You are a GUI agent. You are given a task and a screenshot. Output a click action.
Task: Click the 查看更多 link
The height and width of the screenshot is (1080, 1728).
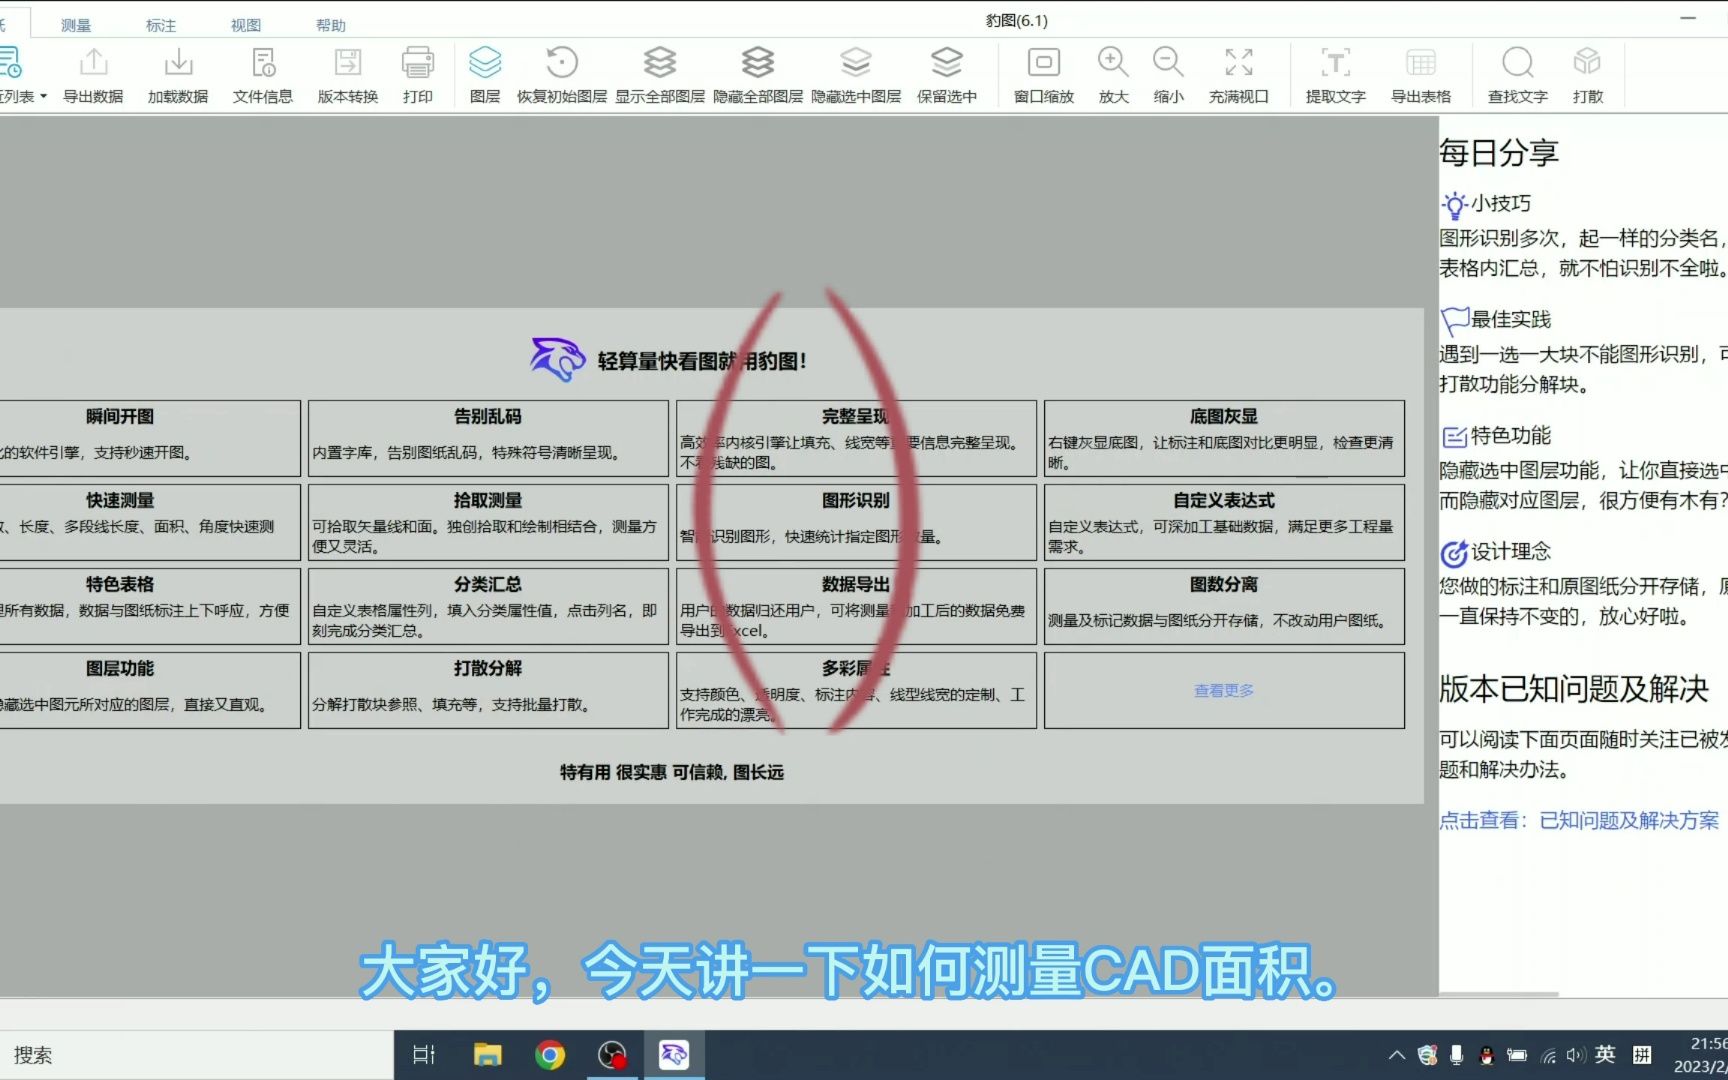point(1223,690)
